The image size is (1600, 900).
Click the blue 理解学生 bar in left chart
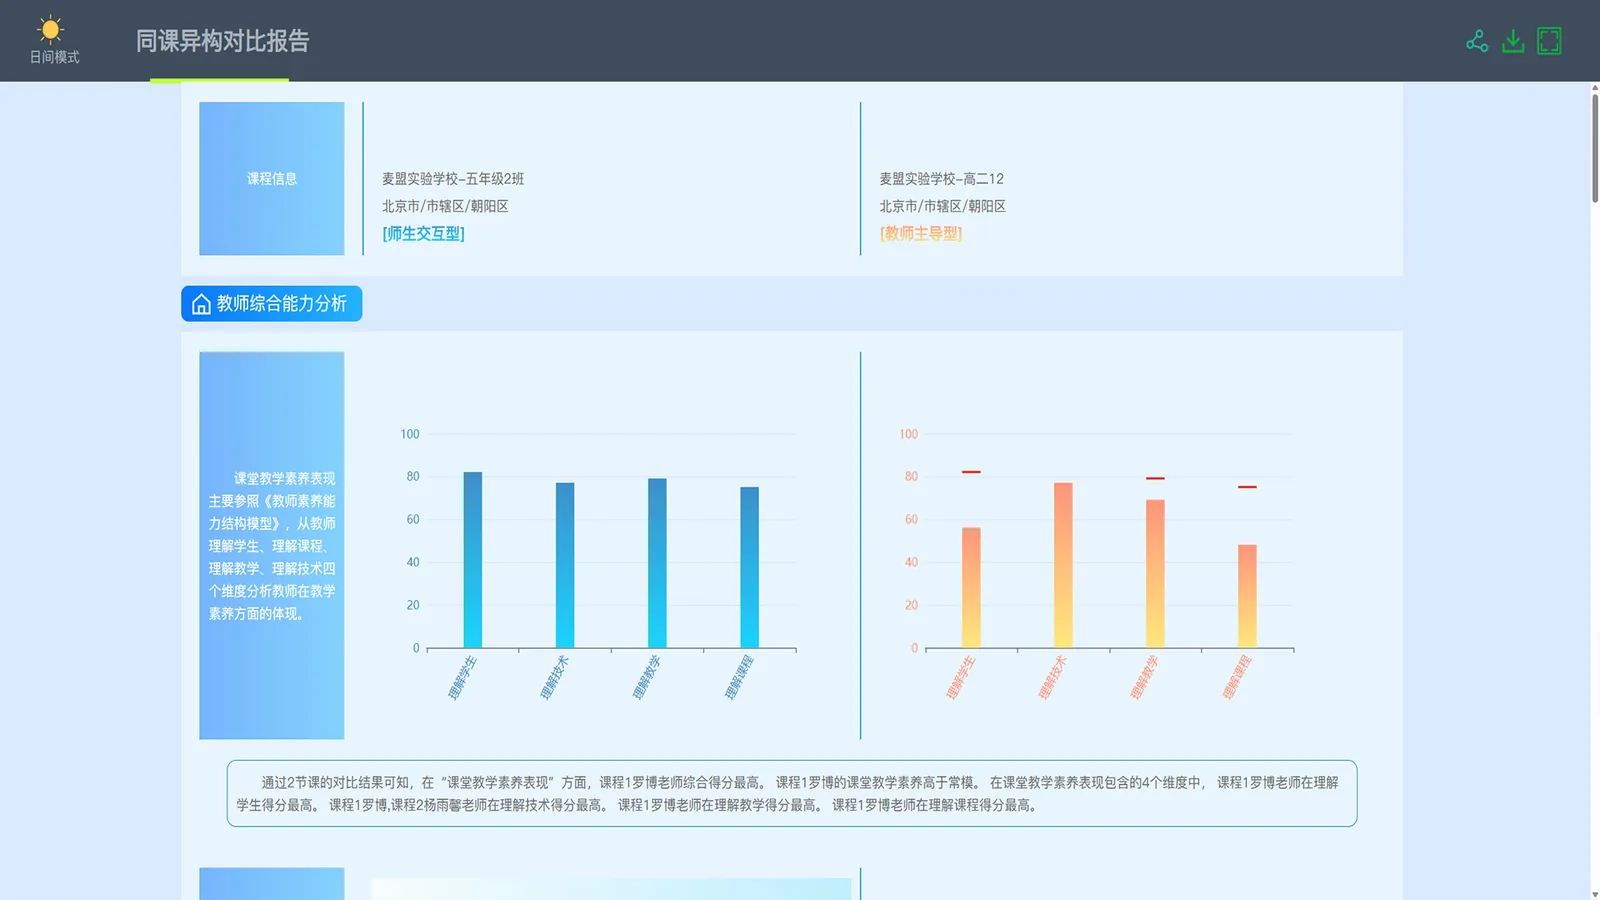click(x=473, y=560)
